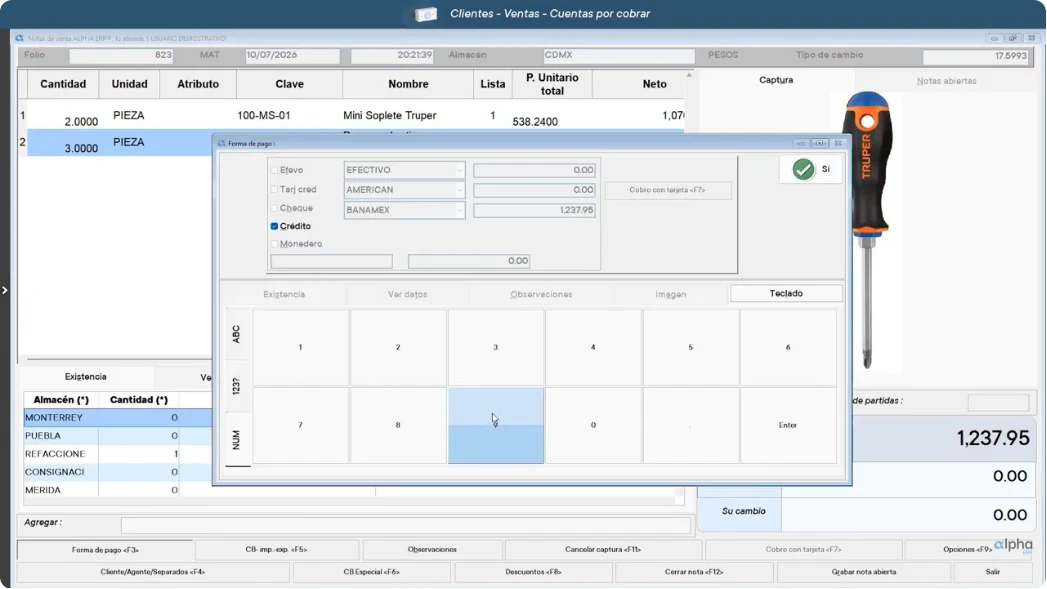1047x589 pixels.
Task: Enable the Efevo payment checkbox
Action: [274, 170]
